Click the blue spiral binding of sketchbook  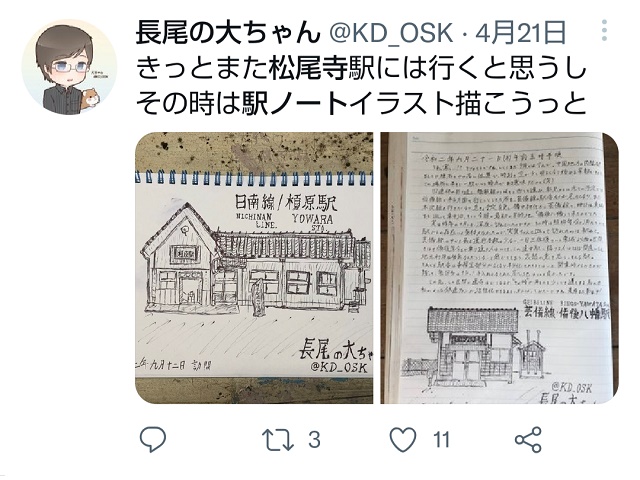click(254, 178)
